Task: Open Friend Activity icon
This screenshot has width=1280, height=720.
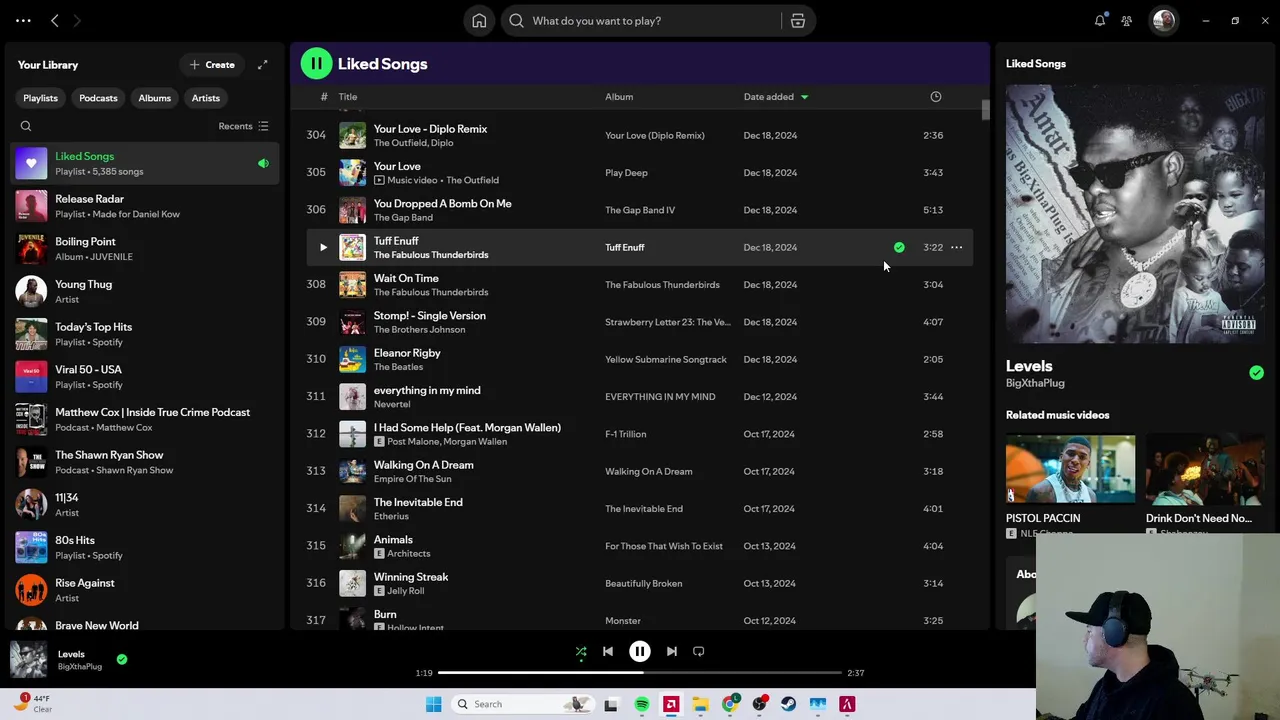Action: pyautogui.click(x=1127, y=20)
